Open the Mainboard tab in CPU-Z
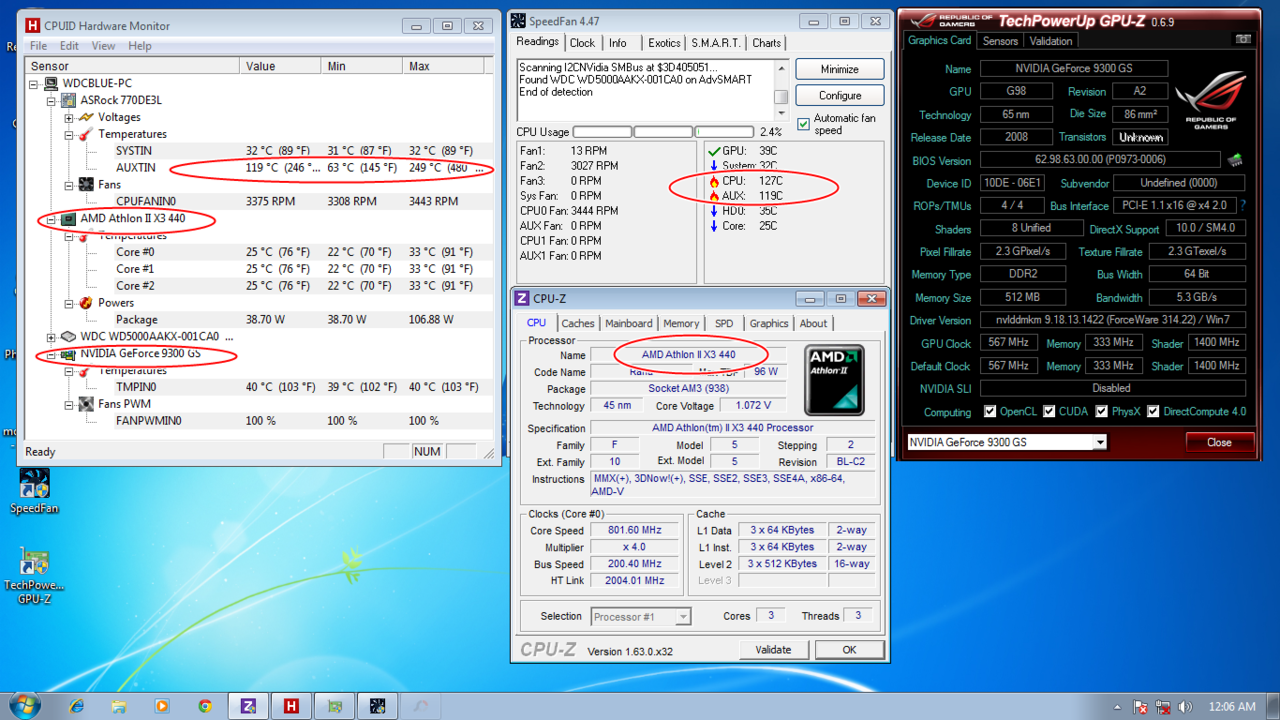 [x=629, y=323]
